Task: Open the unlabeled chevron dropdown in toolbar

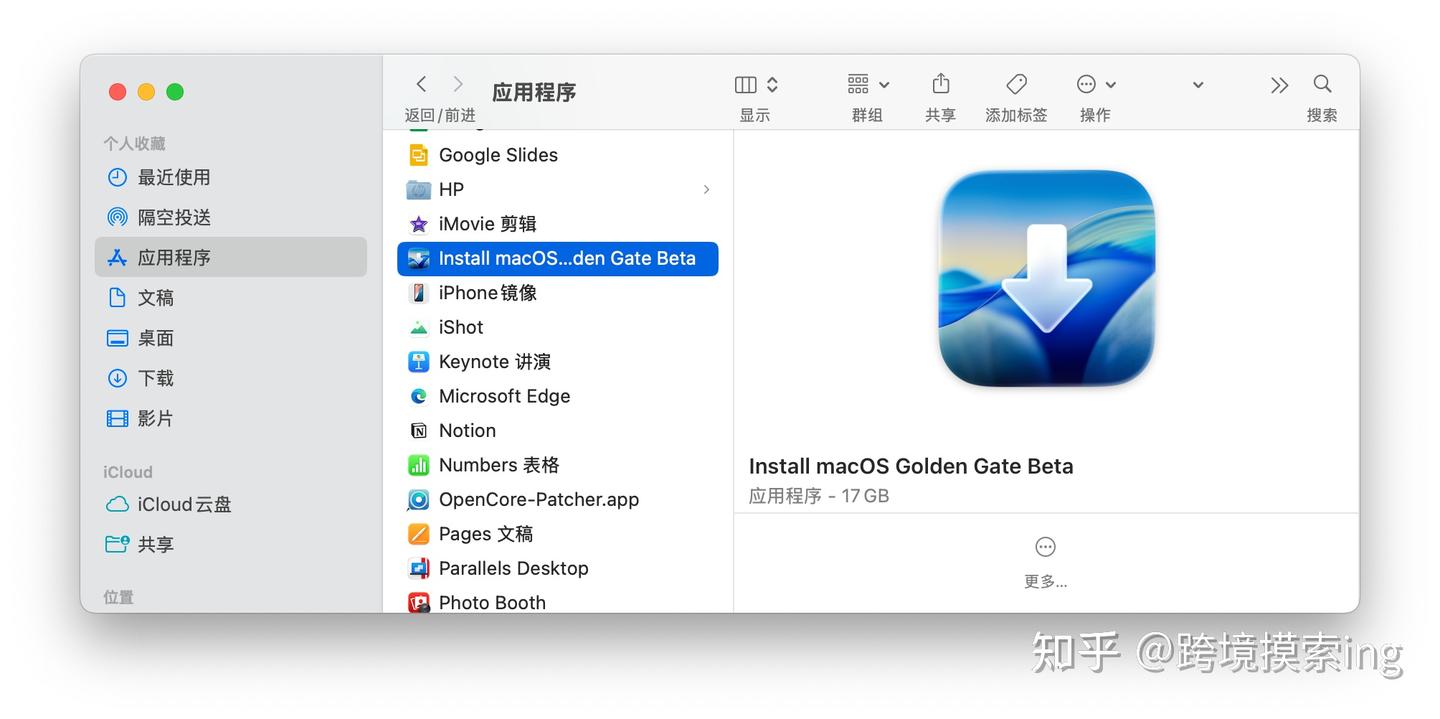Action: pos(1198,85)
